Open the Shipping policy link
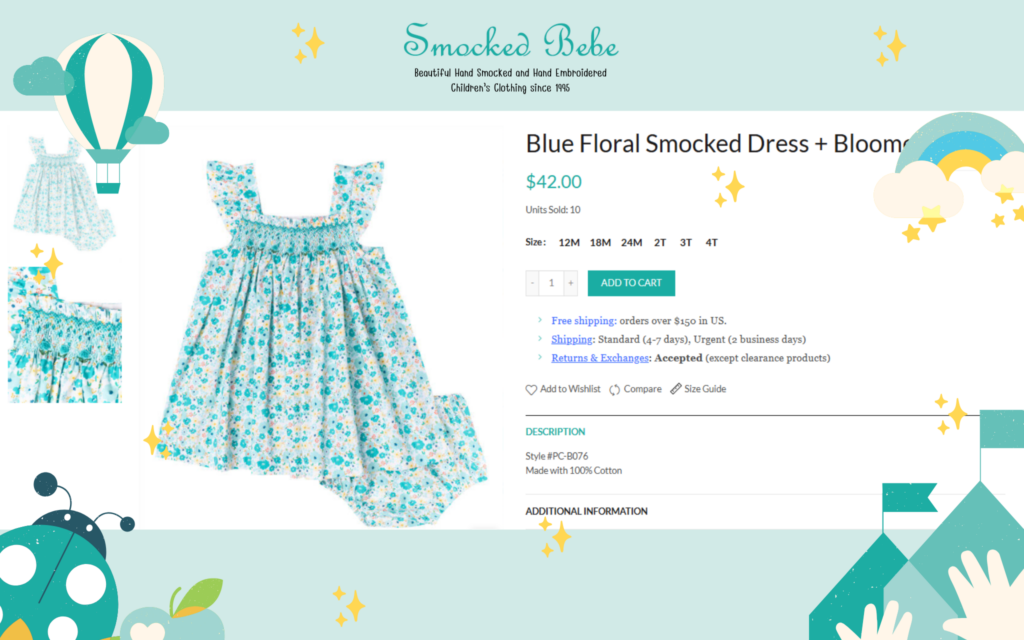This screenshot has width=1024, height=640. point(571,339)
